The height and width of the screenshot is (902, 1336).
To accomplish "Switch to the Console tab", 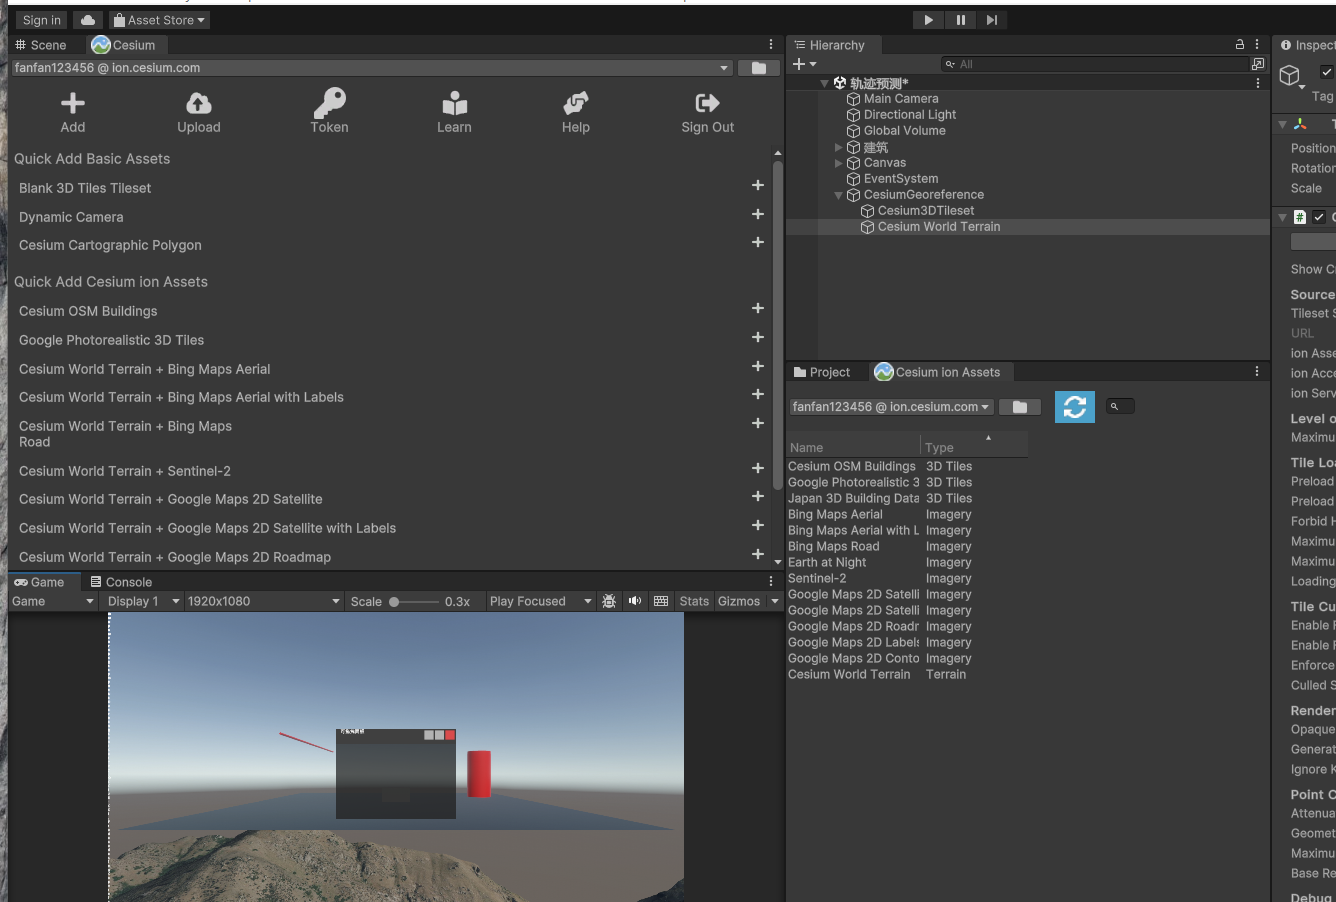I will point(121,582).
